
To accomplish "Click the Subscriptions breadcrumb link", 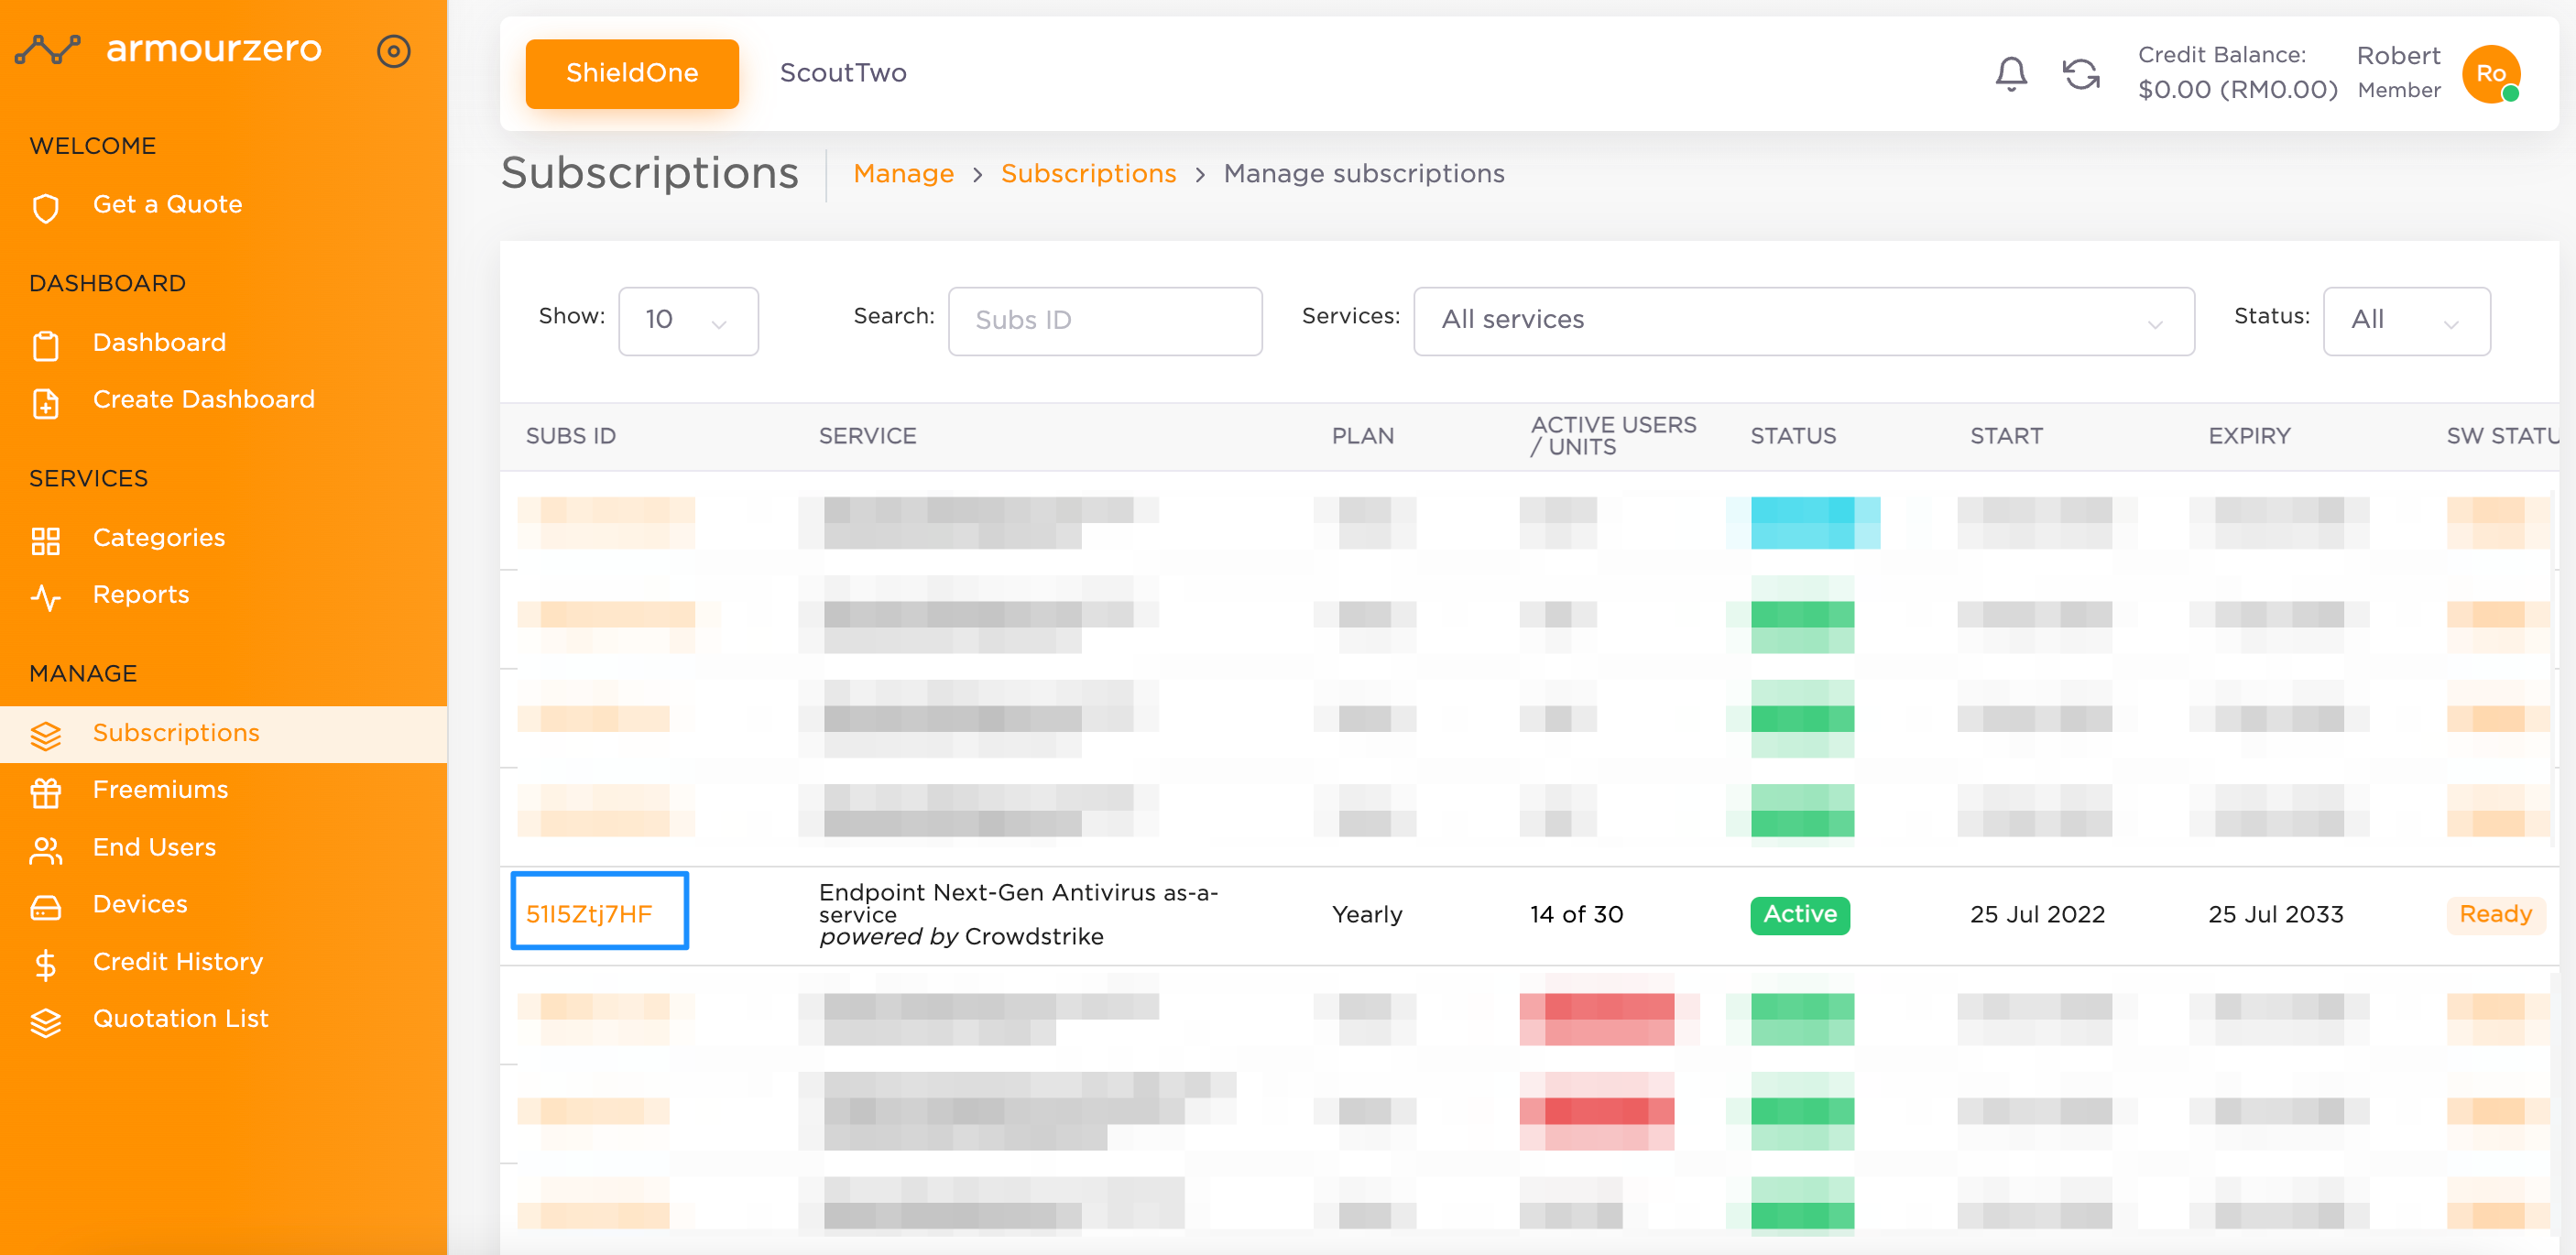I will pyautogui.click(x=1088, y=173).
